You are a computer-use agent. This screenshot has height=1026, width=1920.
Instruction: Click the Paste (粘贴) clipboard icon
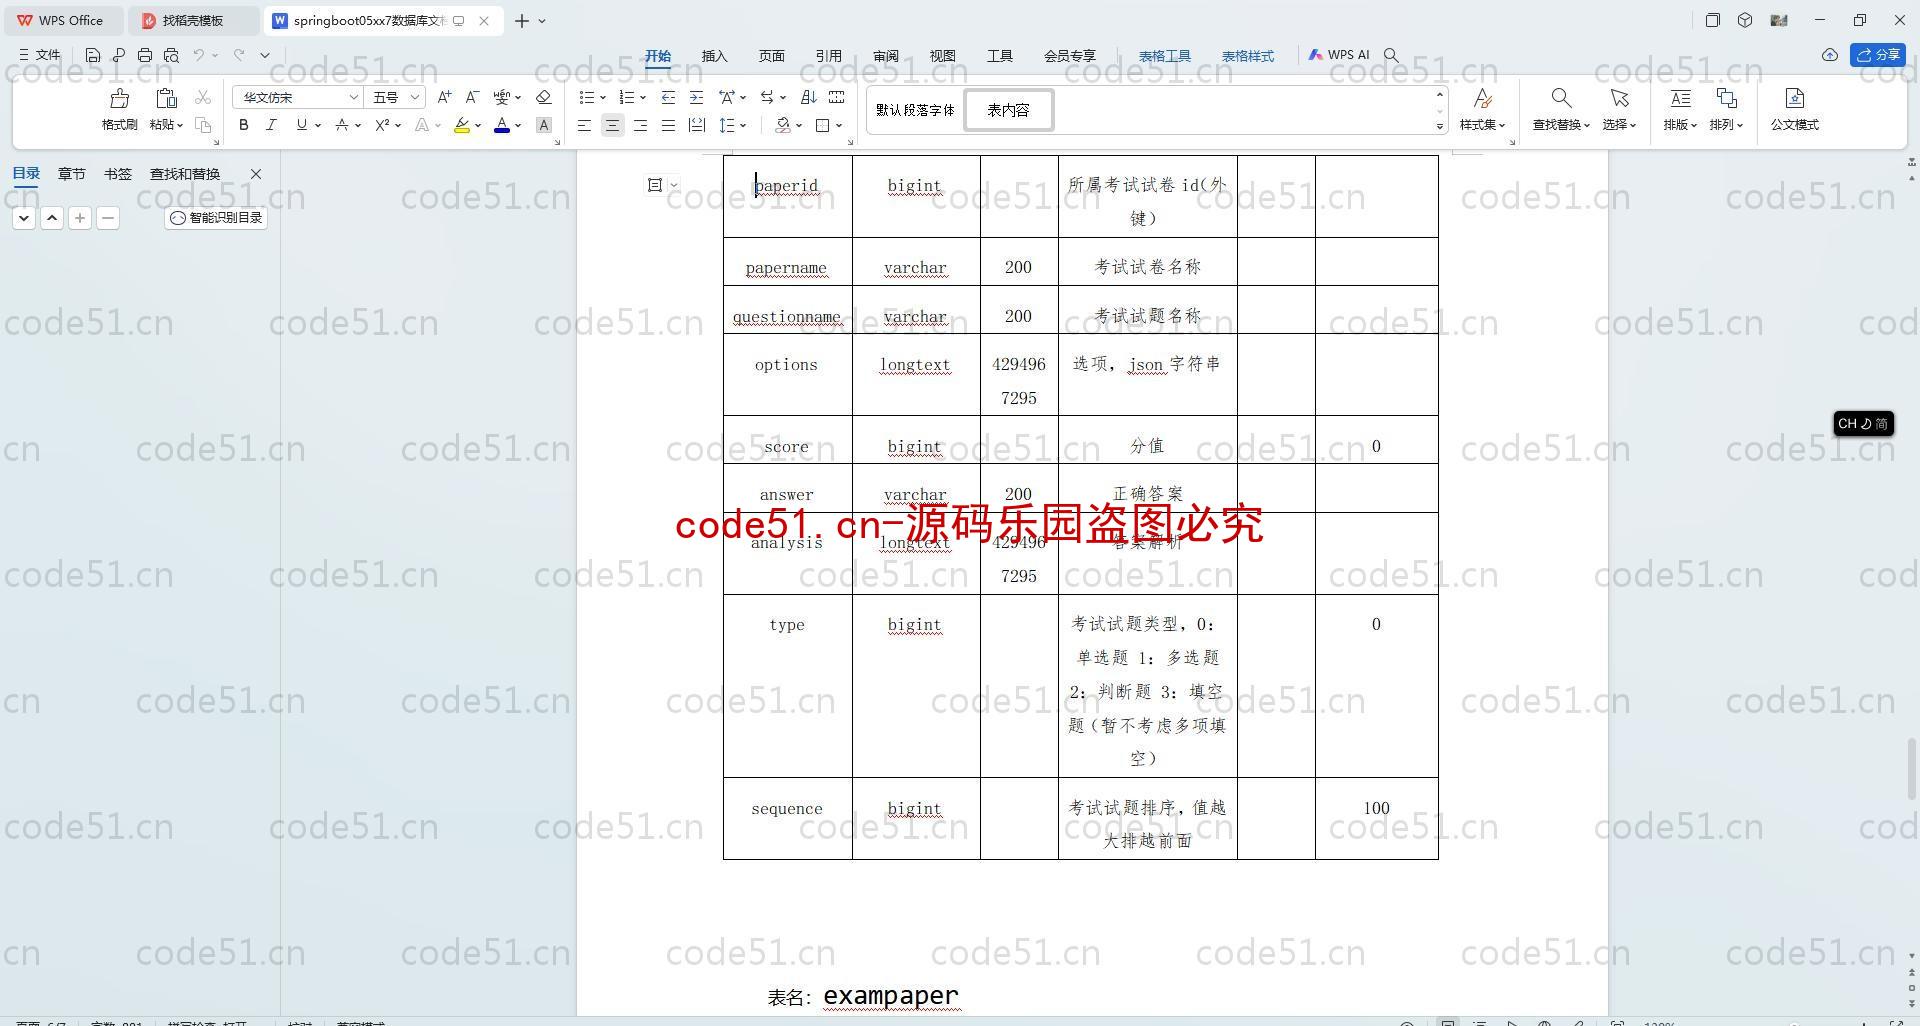click(166, 98)
